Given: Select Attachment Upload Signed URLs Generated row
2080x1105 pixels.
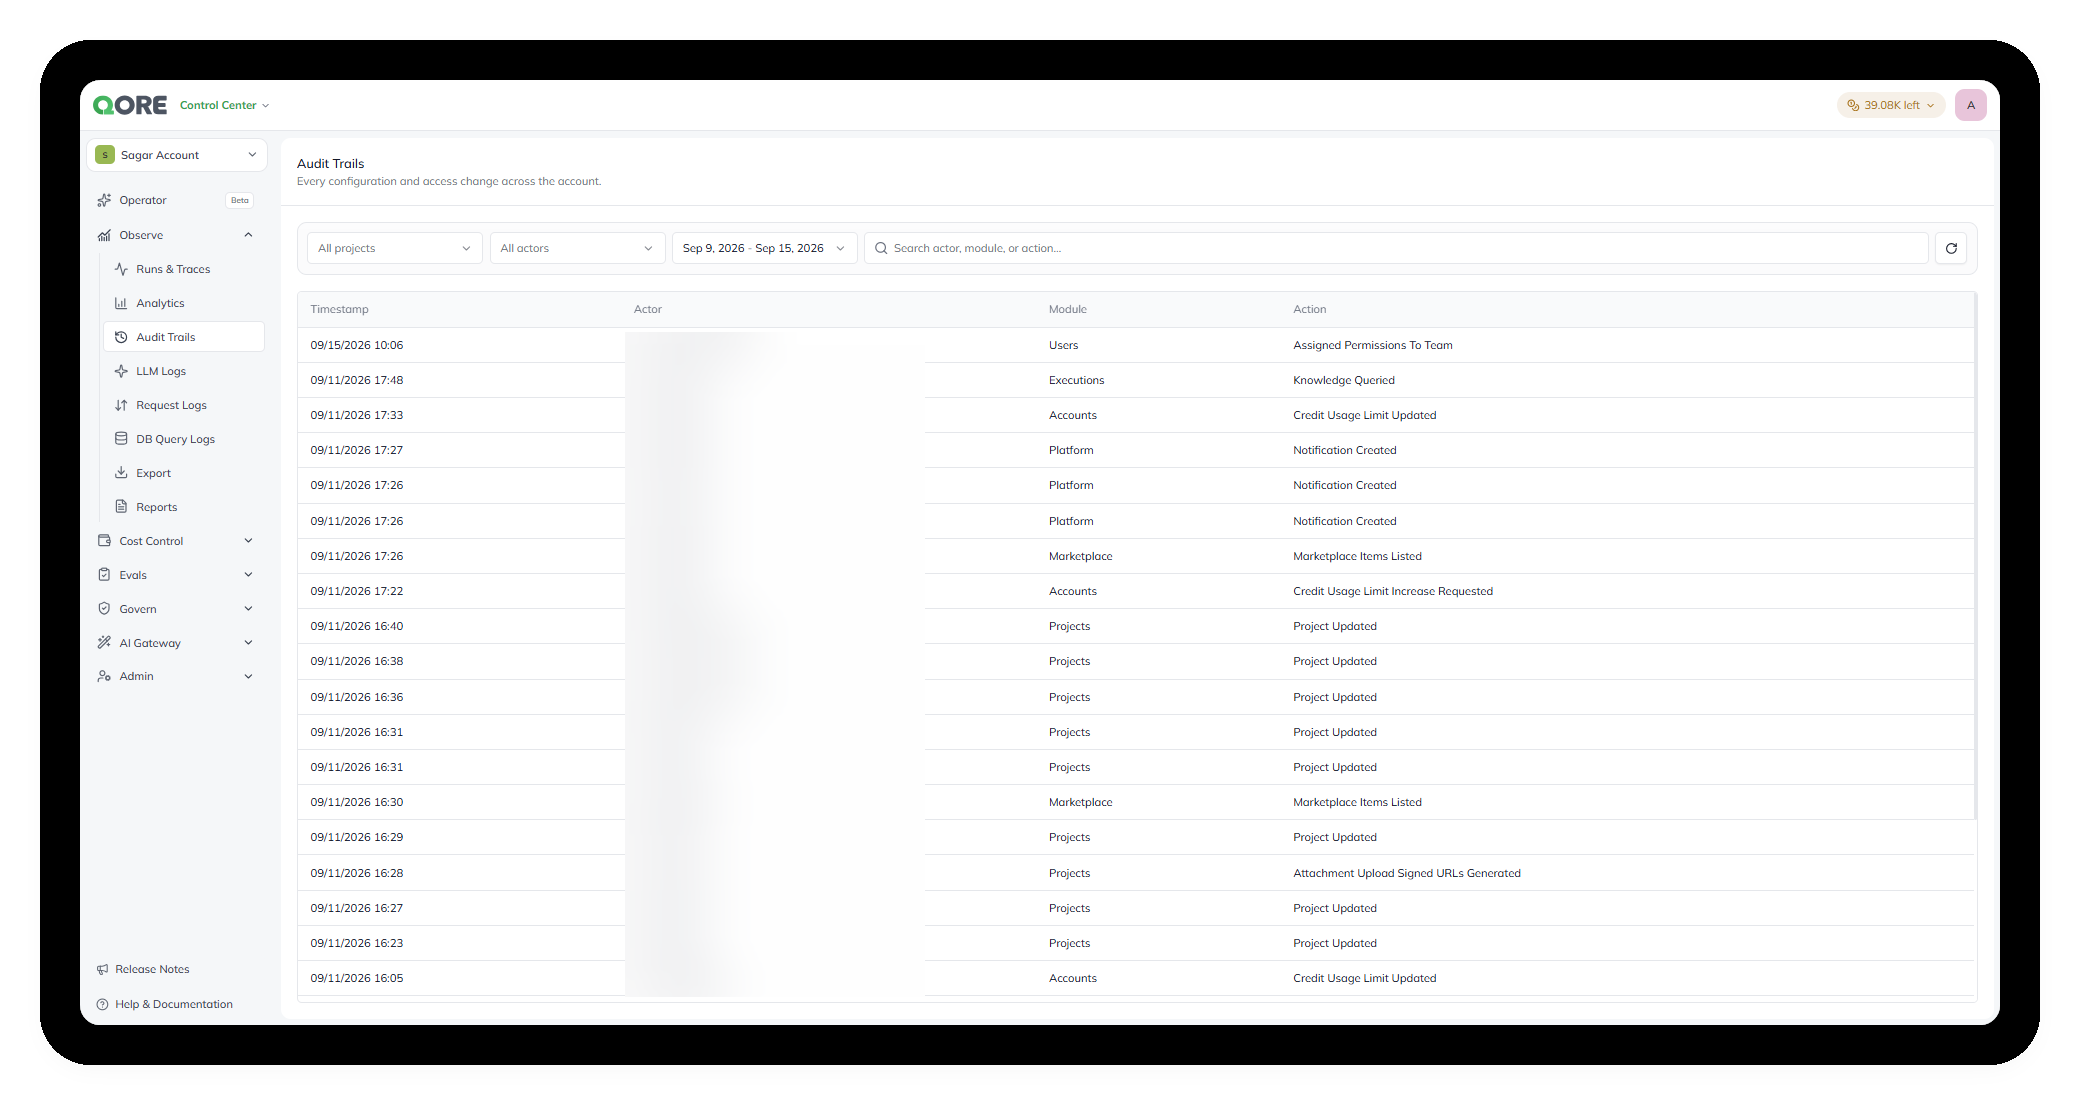Looking at the screenshot, I should (x=1136, y=873).
